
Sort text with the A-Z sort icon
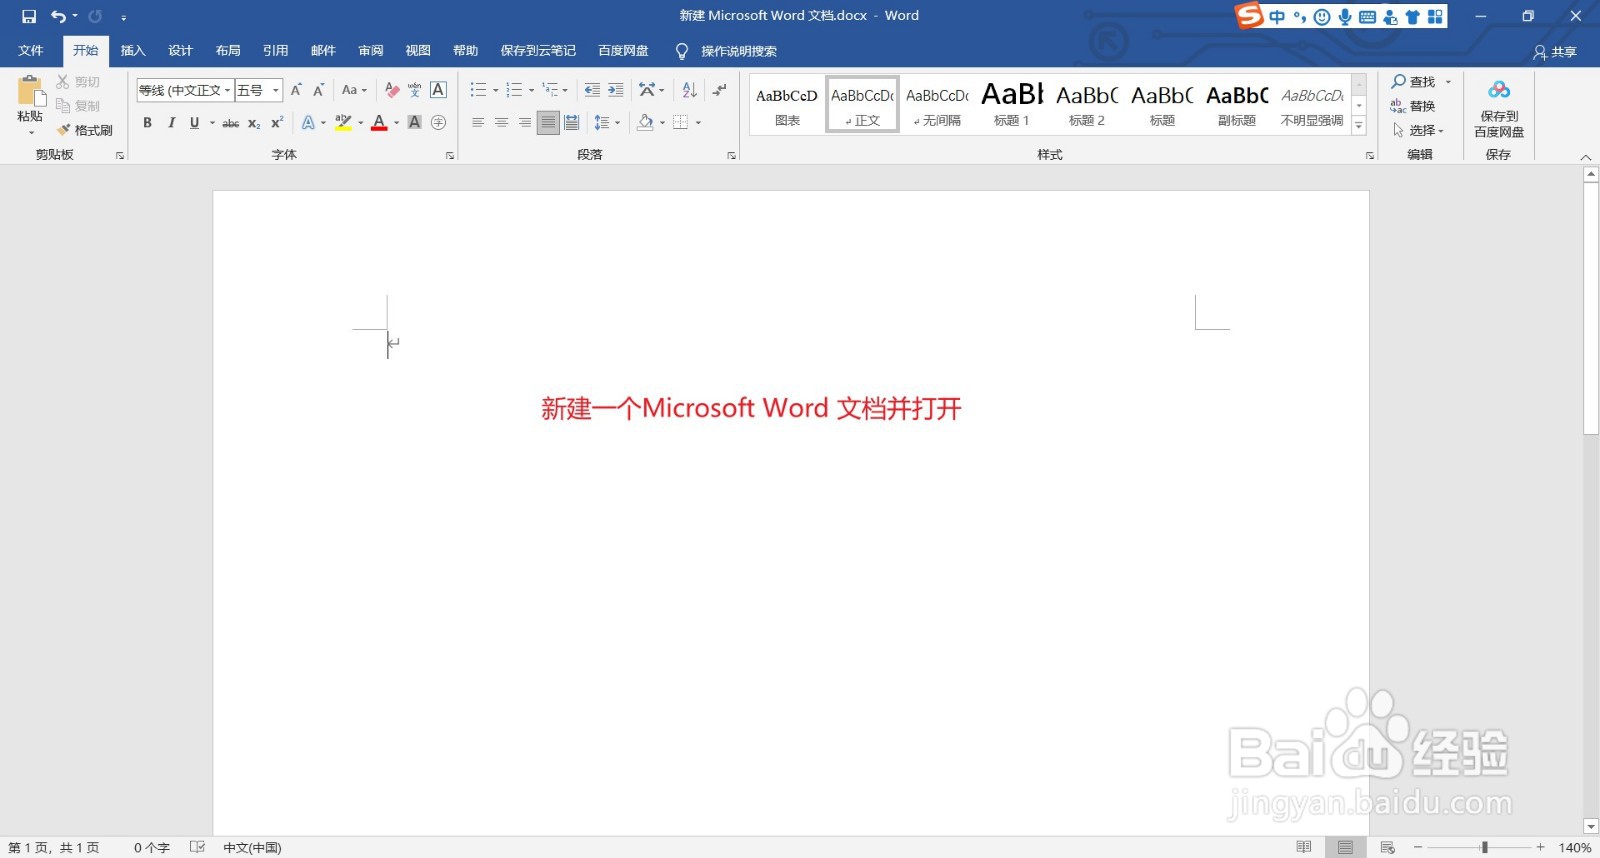689,90
